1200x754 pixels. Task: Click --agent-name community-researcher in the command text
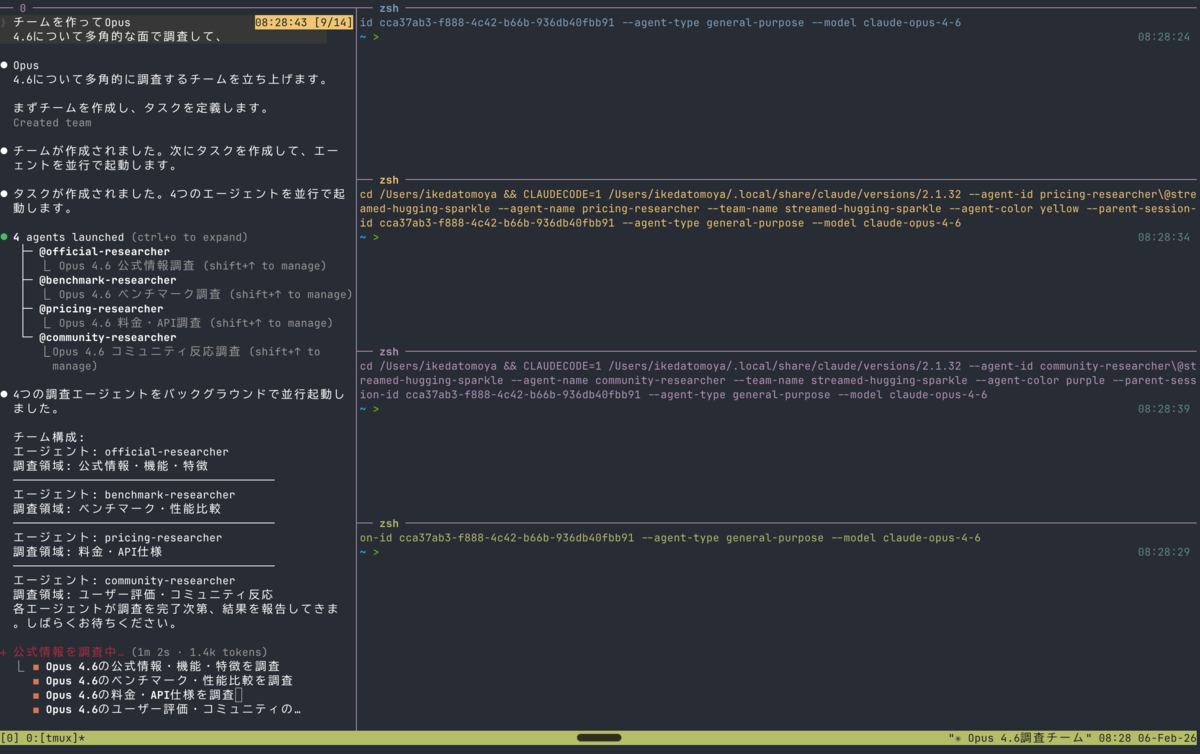(619, 381)
